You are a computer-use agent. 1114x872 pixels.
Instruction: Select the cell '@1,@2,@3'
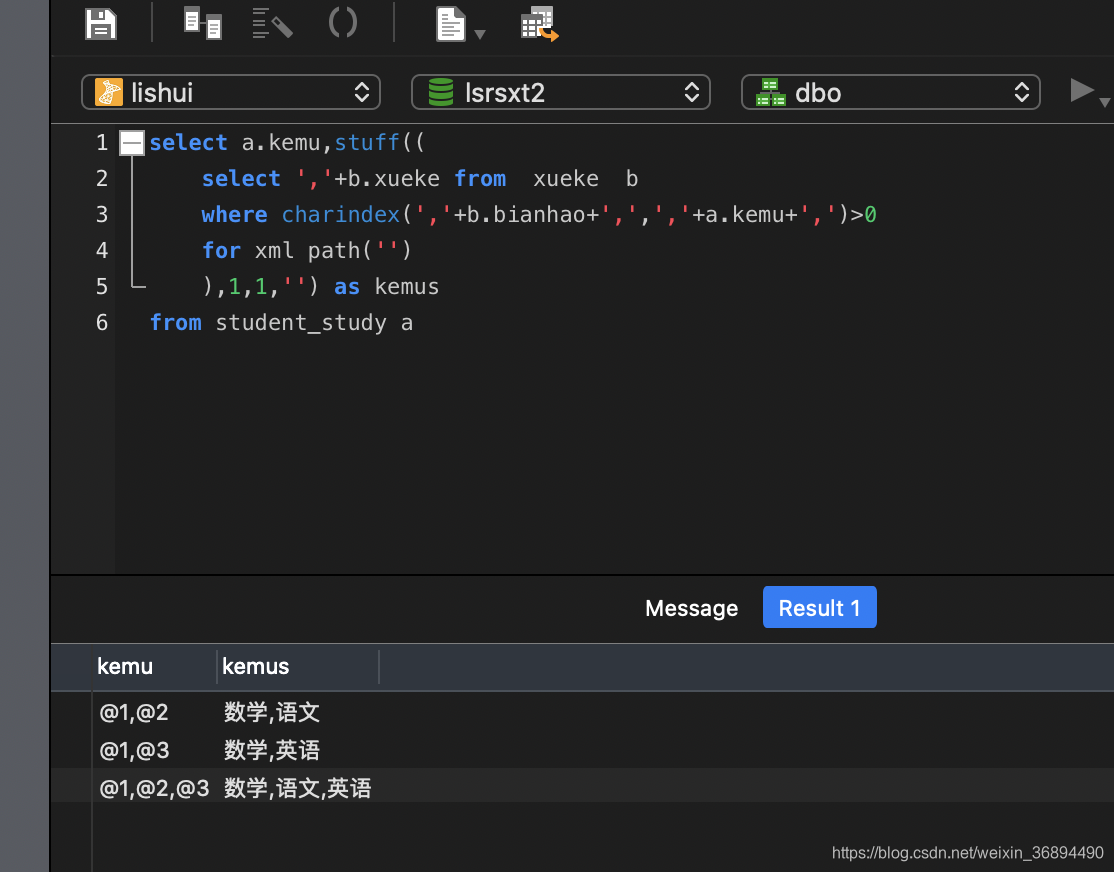pyautogui.click(x=154, y=788)
